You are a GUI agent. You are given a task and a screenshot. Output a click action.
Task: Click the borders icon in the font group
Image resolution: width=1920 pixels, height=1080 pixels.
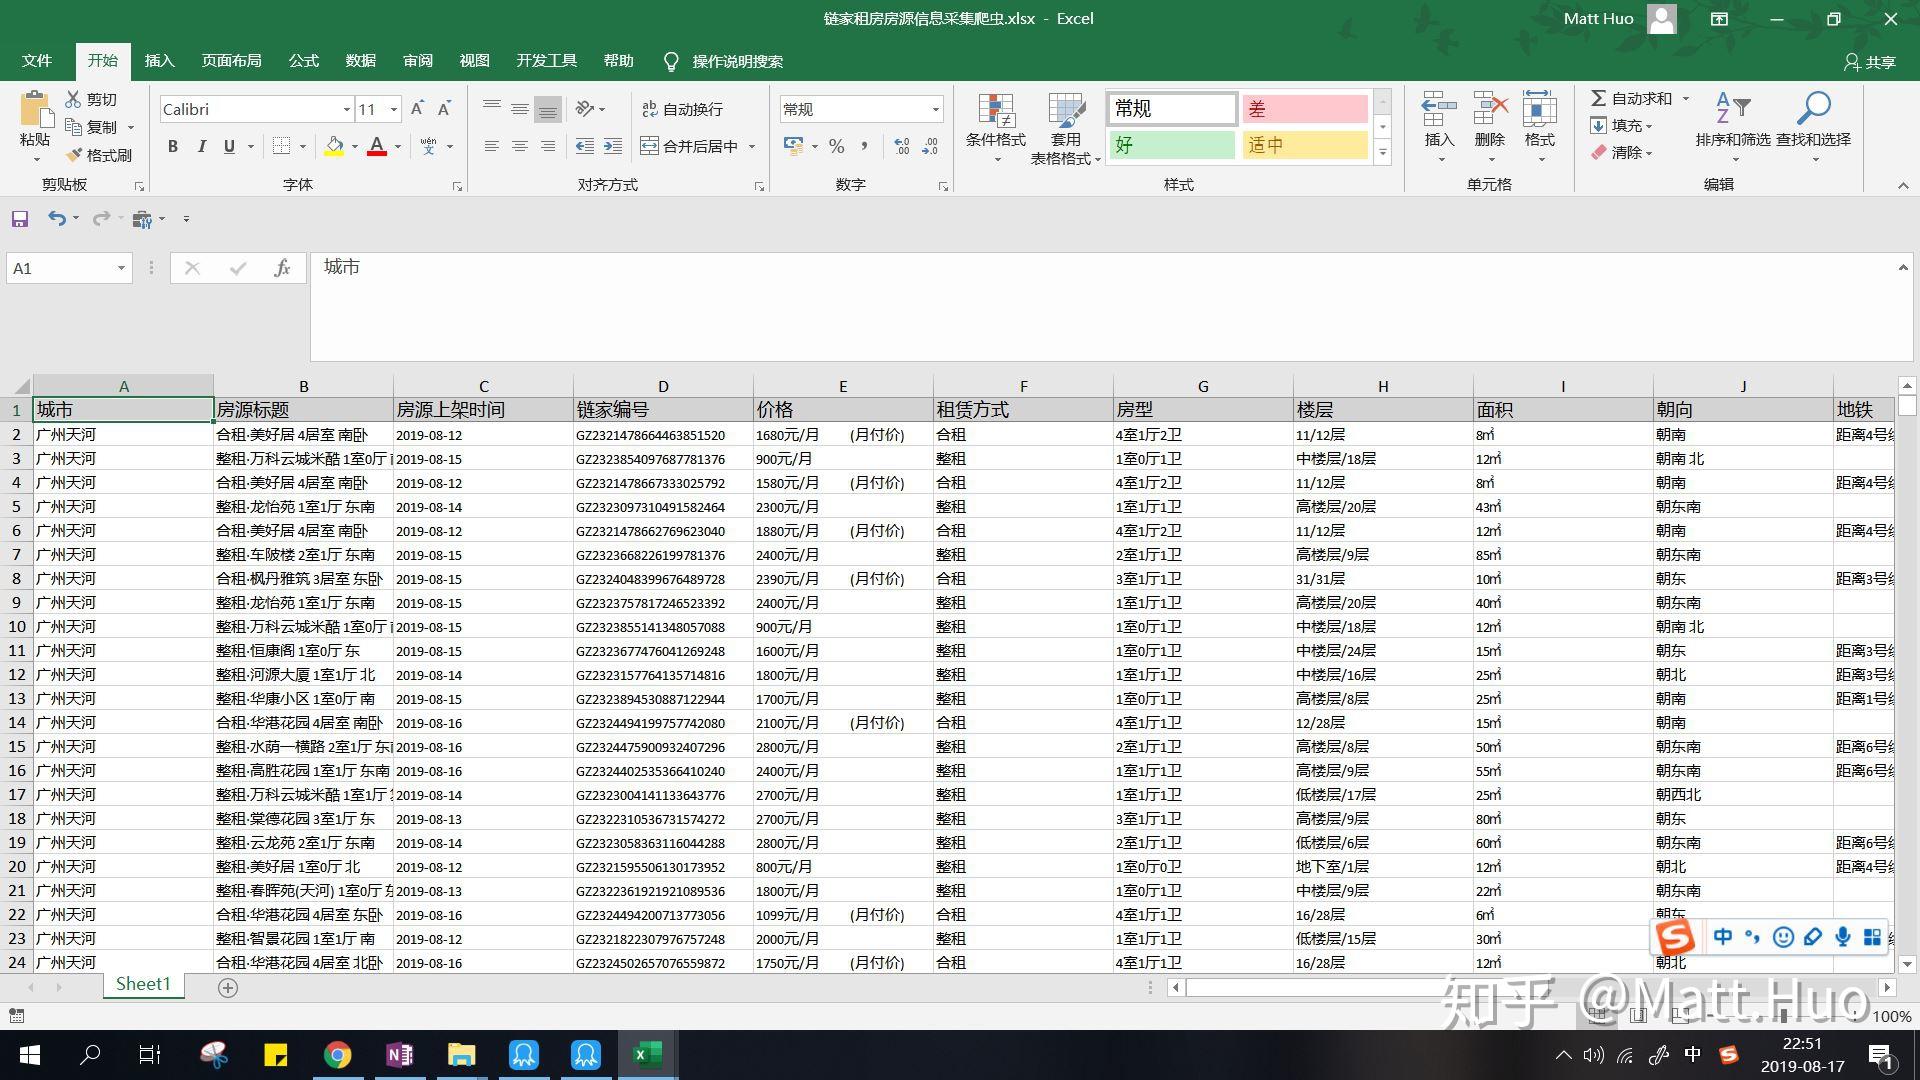tap(282, 146)
